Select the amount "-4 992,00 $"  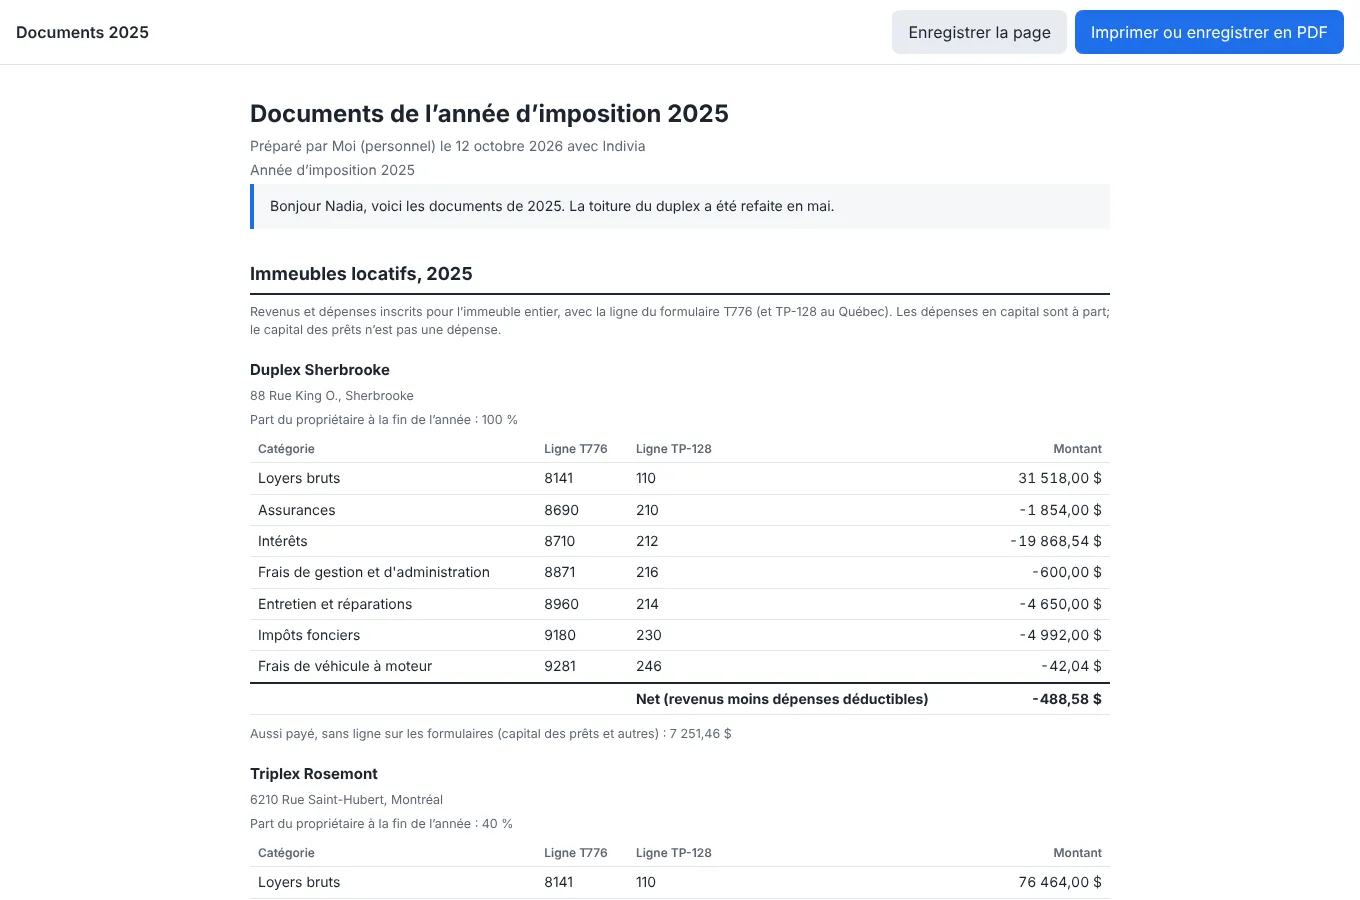1060,635
